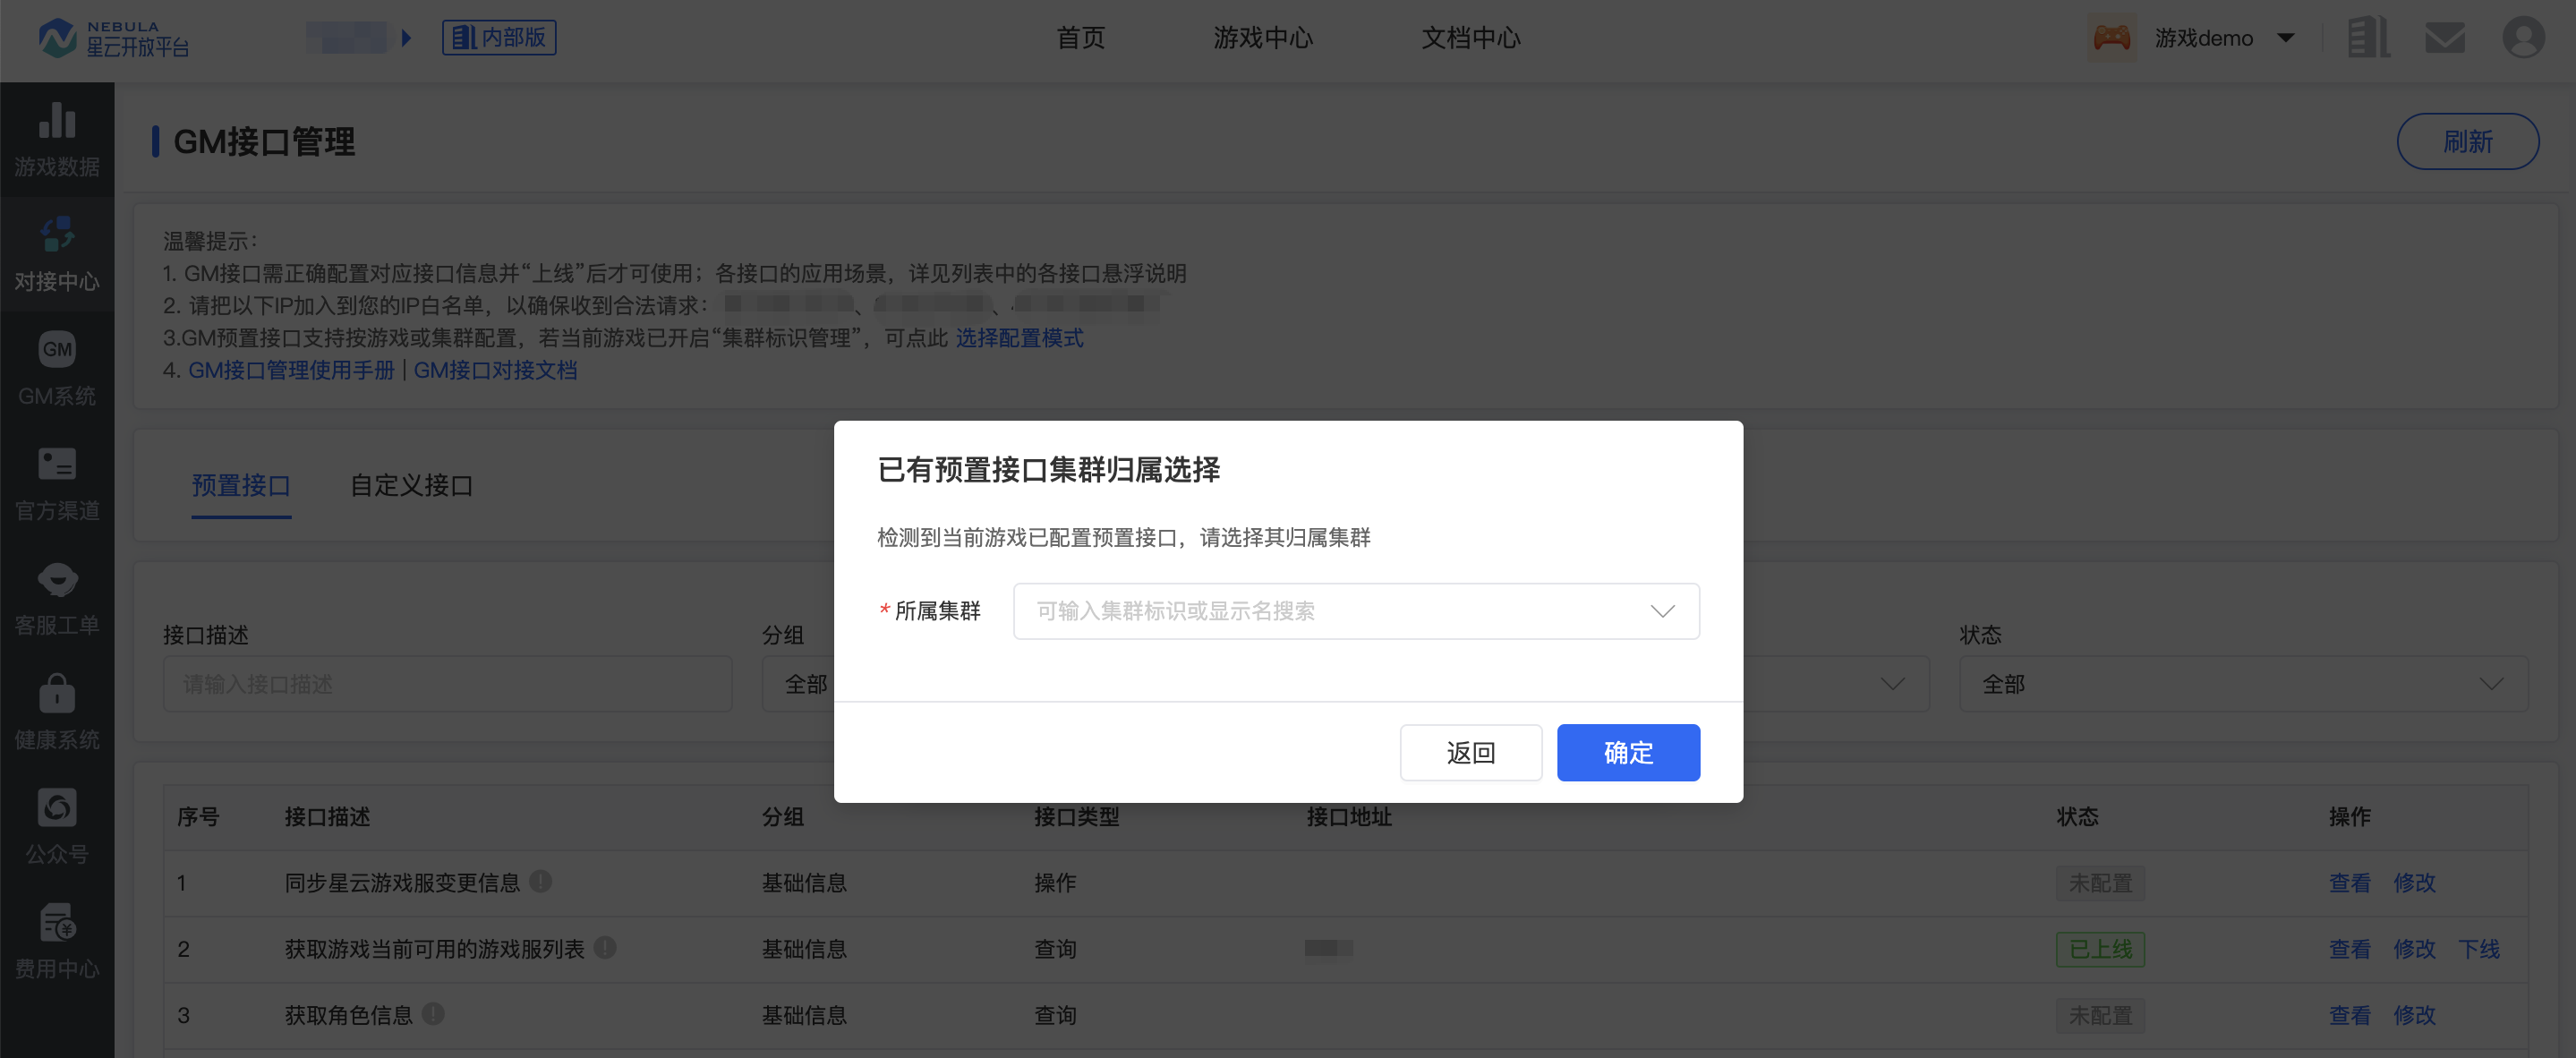Screen dimensions: 2576x1058
Task: Click the Nebula 星云开放平台 logo
Action: point(113,38)
